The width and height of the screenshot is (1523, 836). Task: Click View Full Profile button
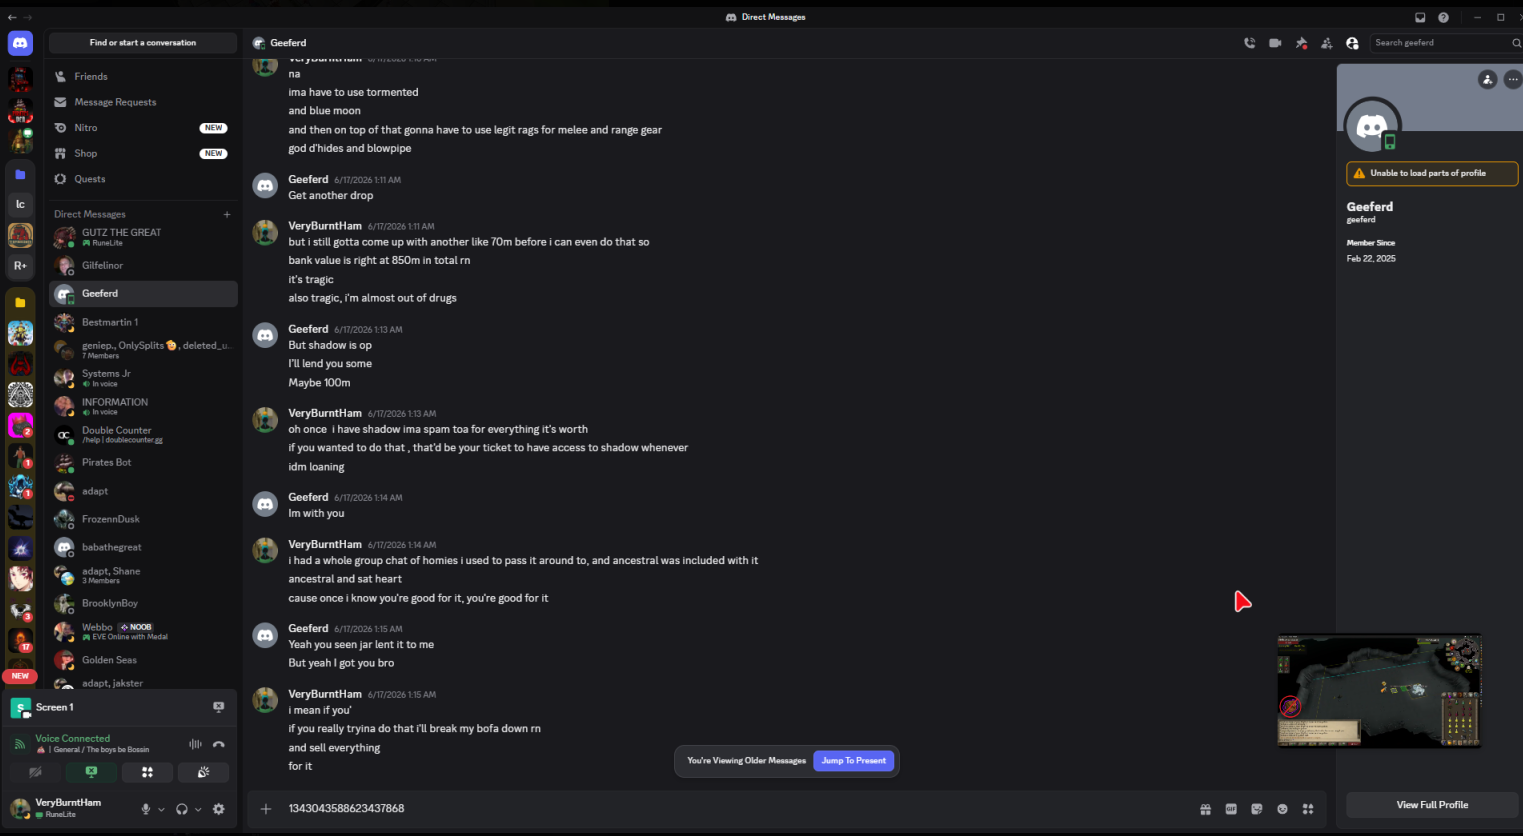tap(1432, 805)
